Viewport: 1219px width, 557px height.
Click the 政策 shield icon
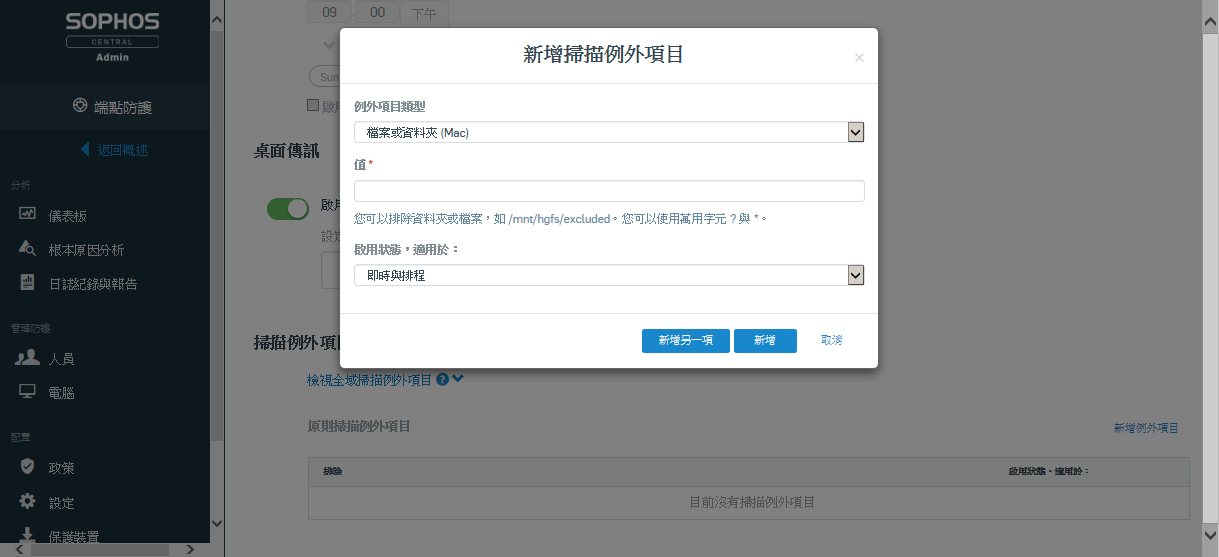27,467
